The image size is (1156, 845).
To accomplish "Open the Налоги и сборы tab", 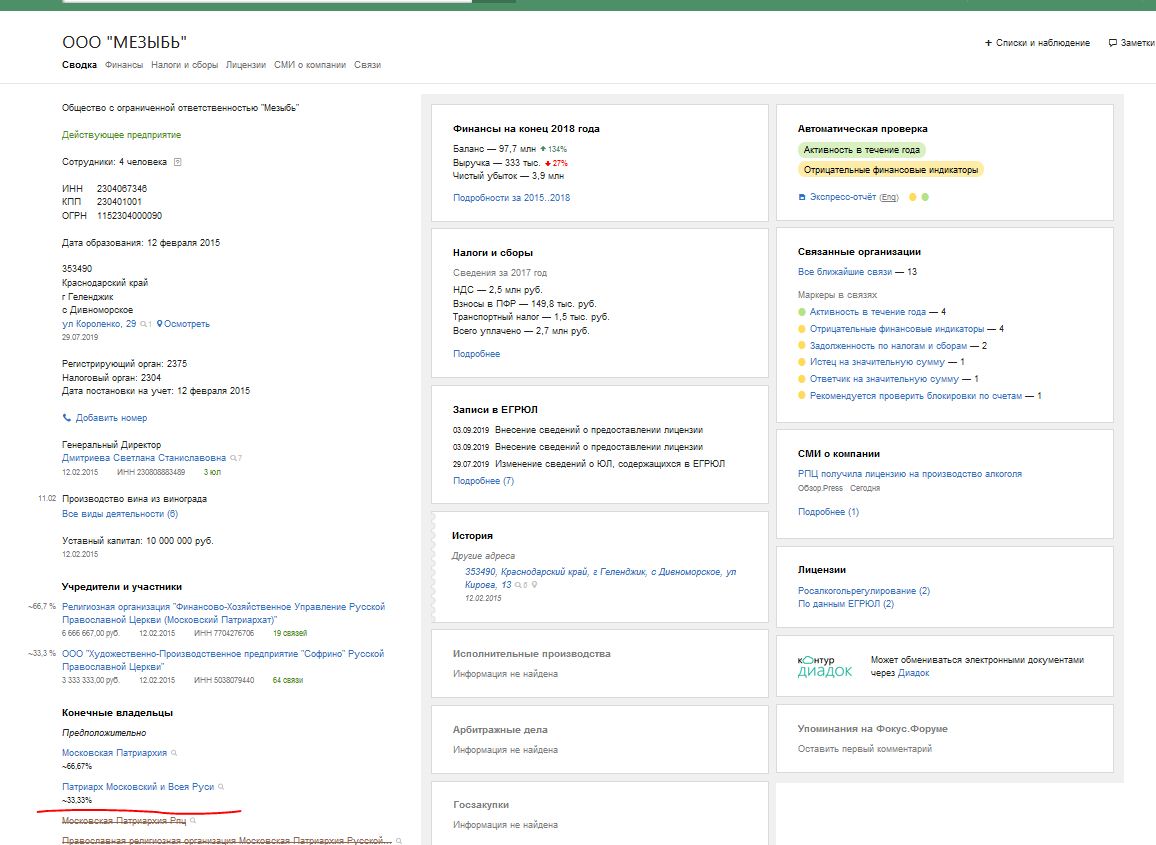I will point(184,65).
